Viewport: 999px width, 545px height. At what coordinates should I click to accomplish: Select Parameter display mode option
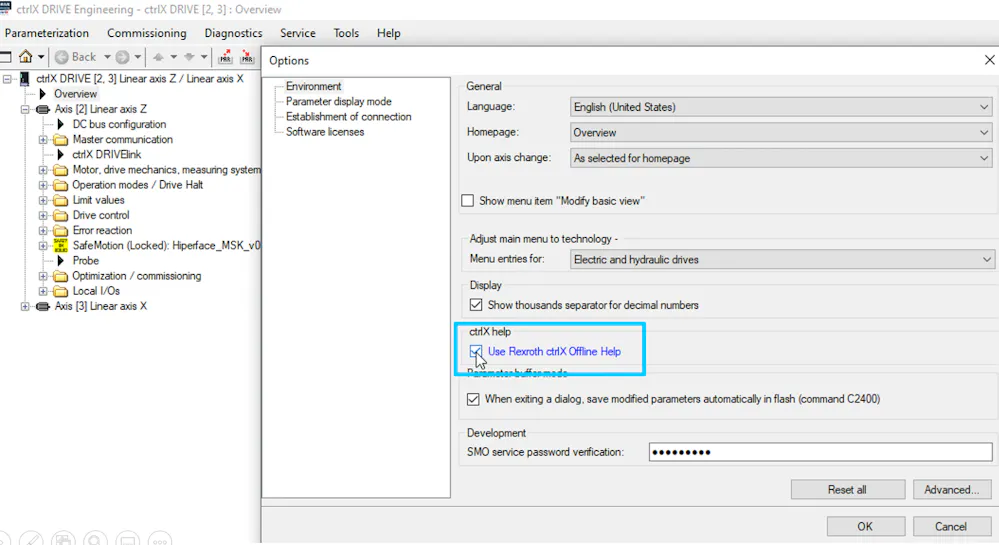pos(338,101)
